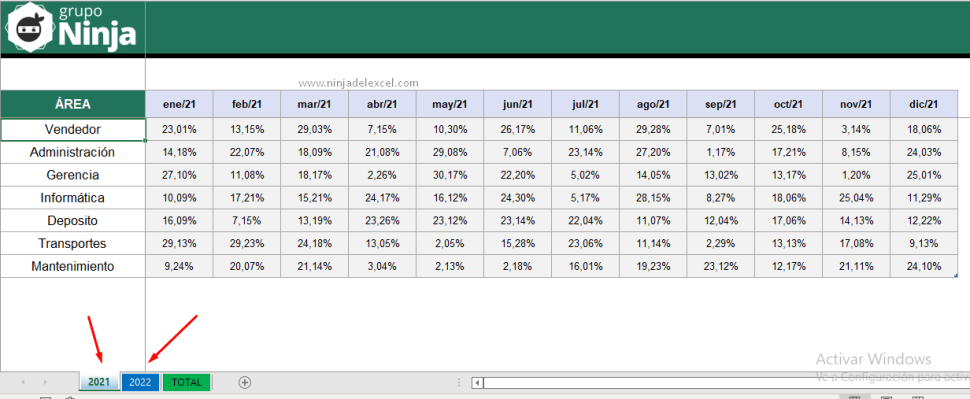The width and height of the screenshot is (970, 399).
Task: Select Informática nov/21 value 25,04%
Action: pos(856,198)
